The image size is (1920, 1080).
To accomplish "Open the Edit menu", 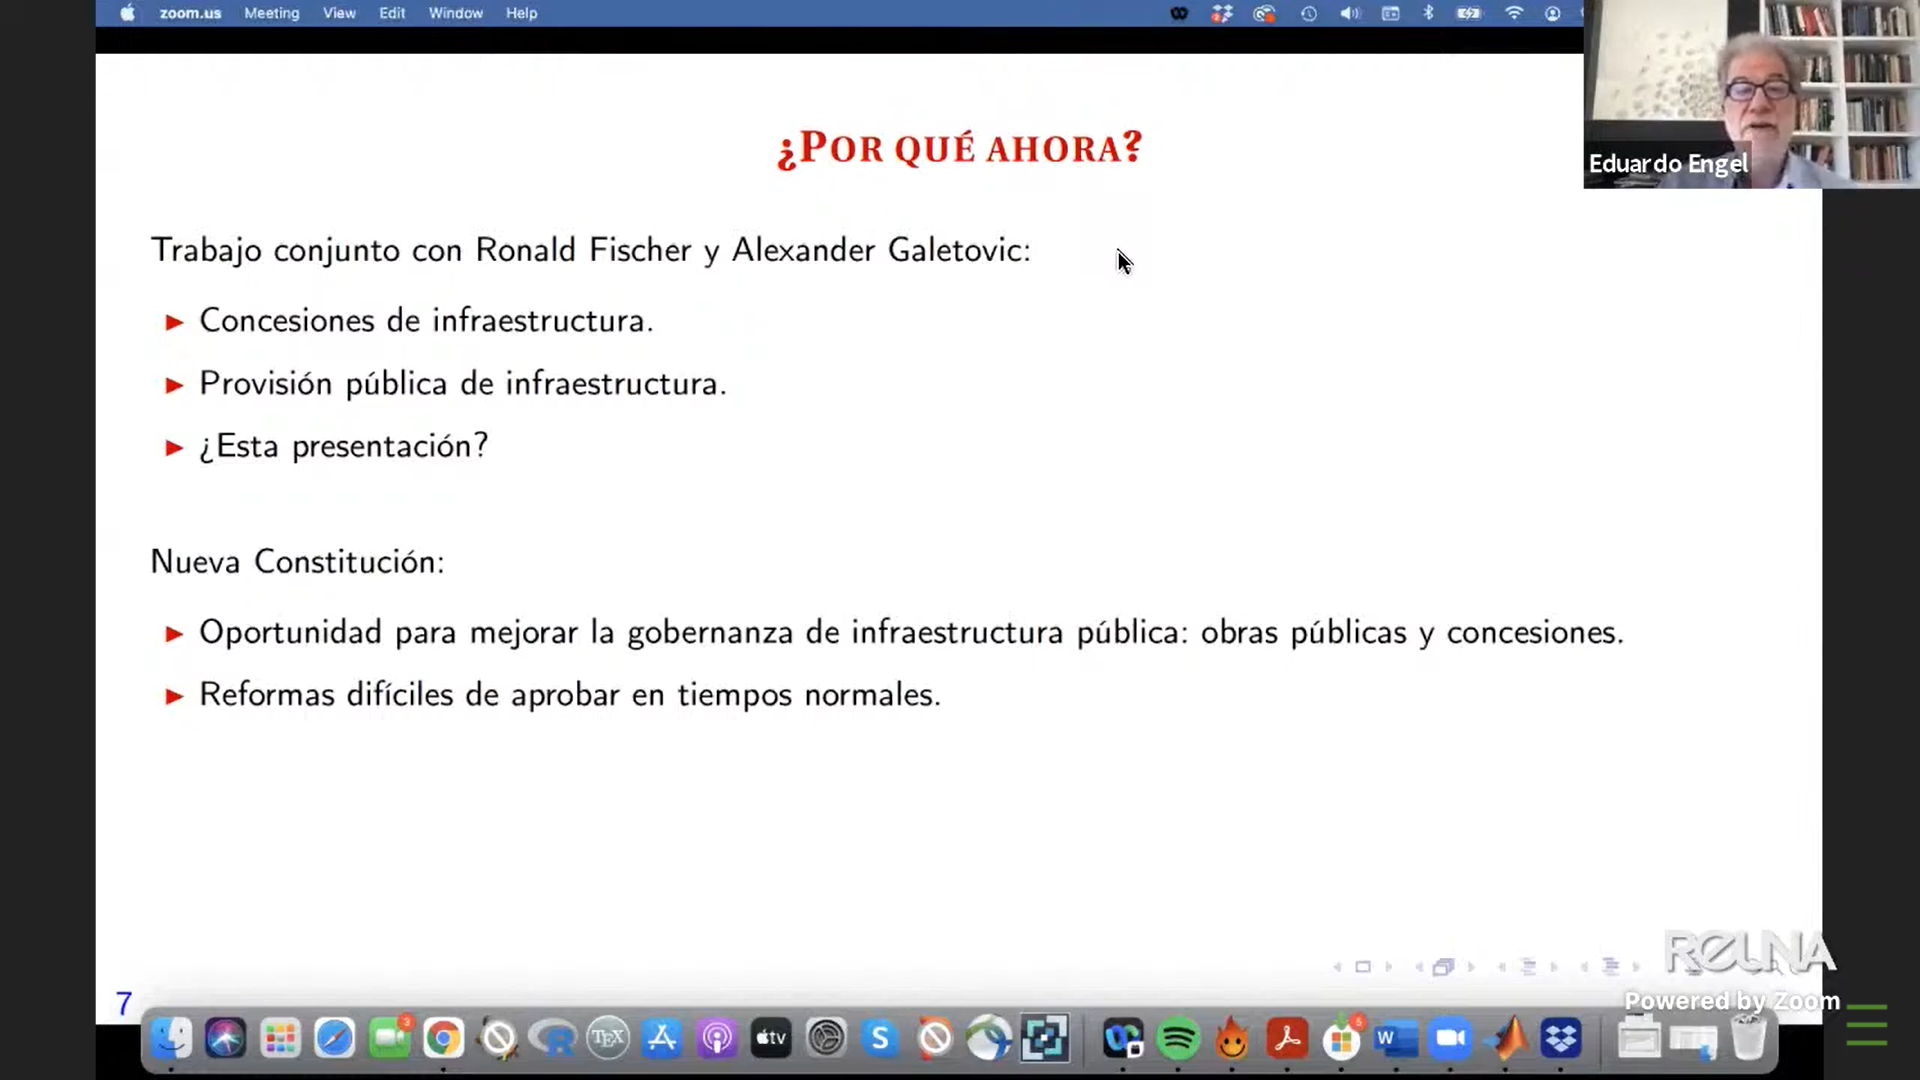I will pos(392,13).
